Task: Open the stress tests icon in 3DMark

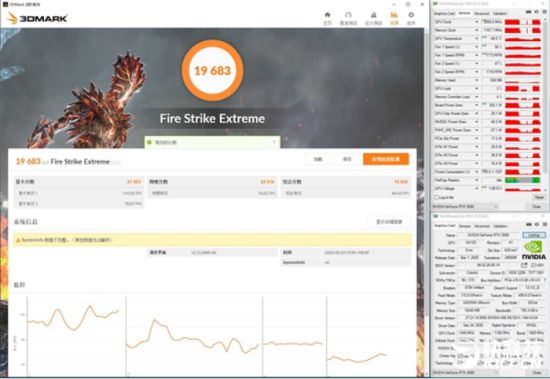Action: (x=374, y=15)
